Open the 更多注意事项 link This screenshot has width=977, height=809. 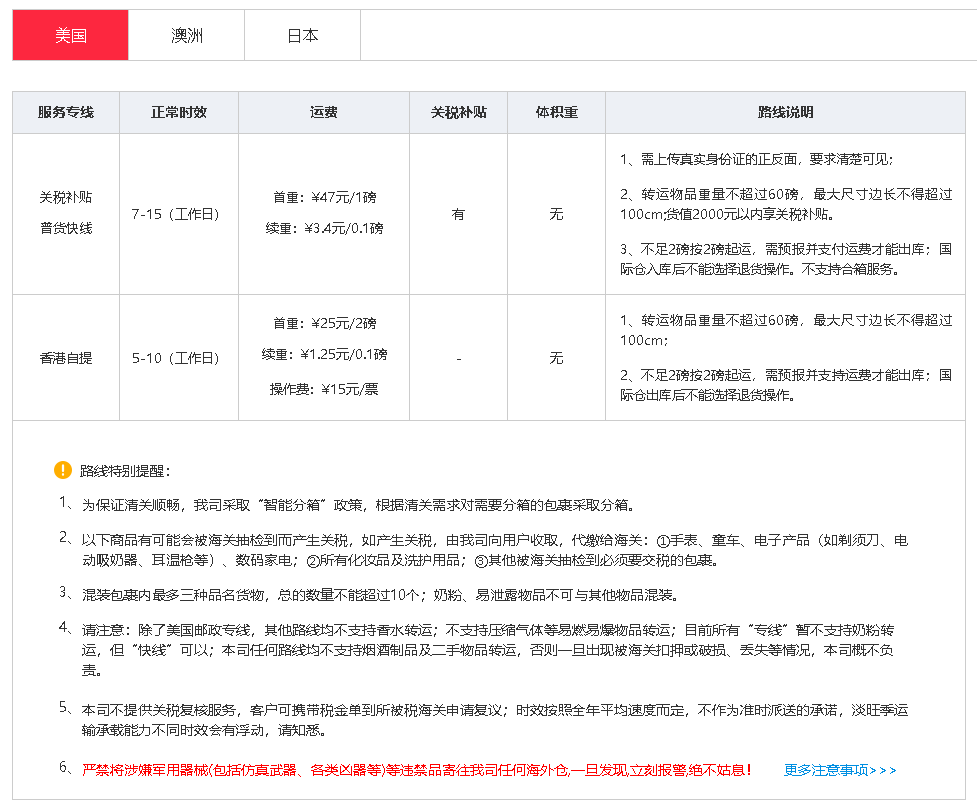coord(840,770)
